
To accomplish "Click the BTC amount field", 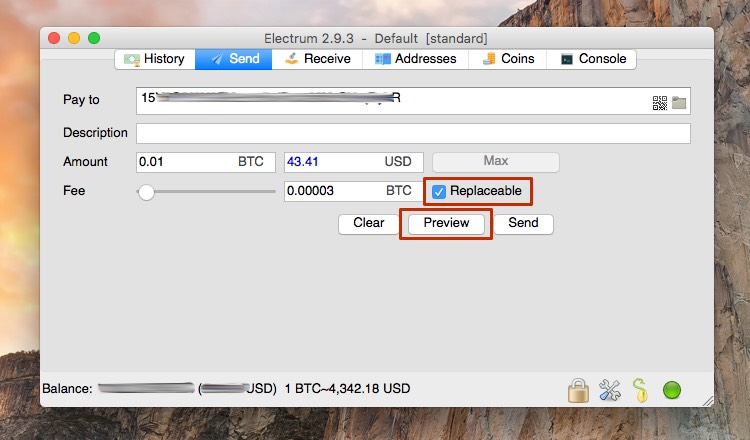I will [206, 162].
